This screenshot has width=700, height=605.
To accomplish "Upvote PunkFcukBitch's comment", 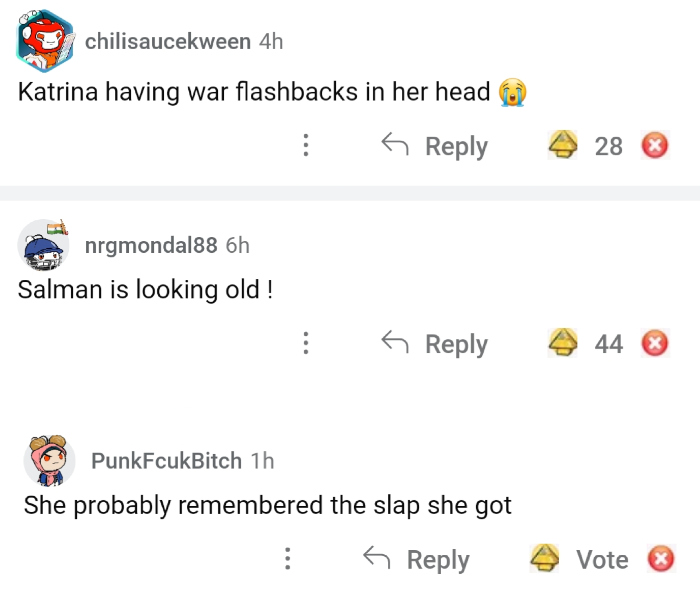I will click(x=545, y=558).
